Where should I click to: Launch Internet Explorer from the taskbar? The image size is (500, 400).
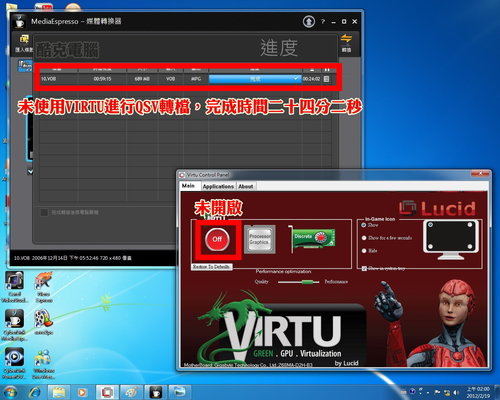click(x=35, y=392)
